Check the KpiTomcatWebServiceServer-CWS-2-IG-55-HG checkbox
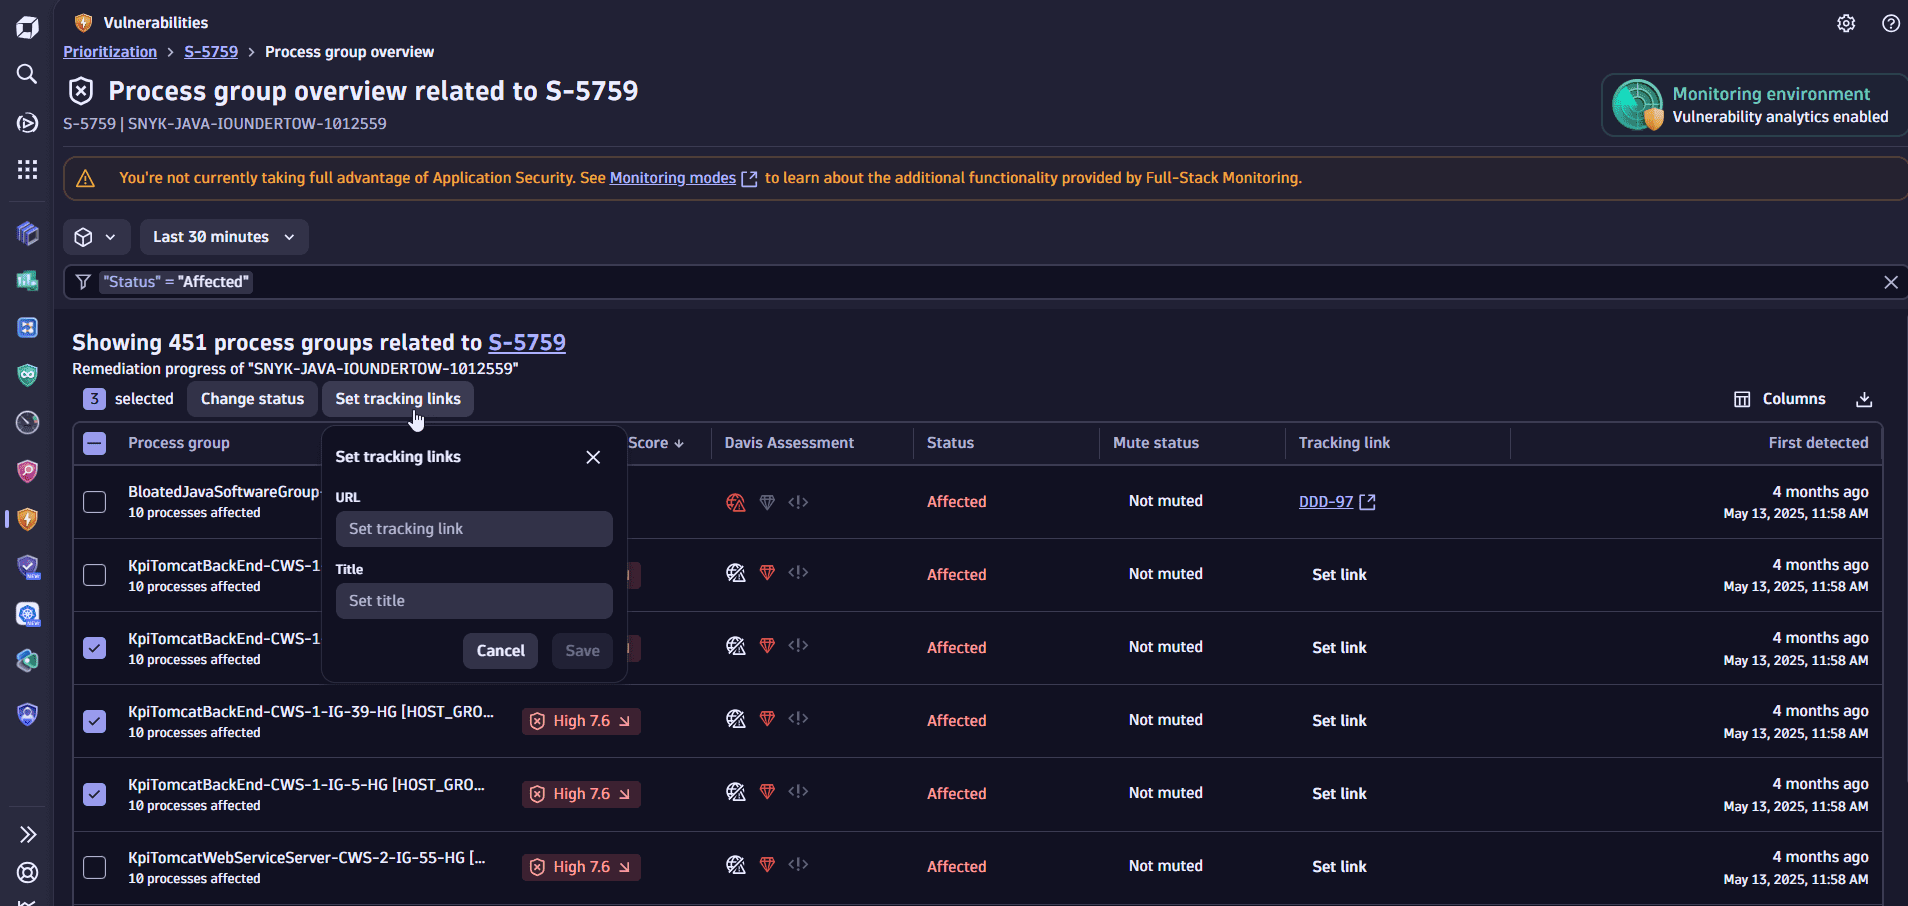1908x906 pixels. (x=94, y=867)
